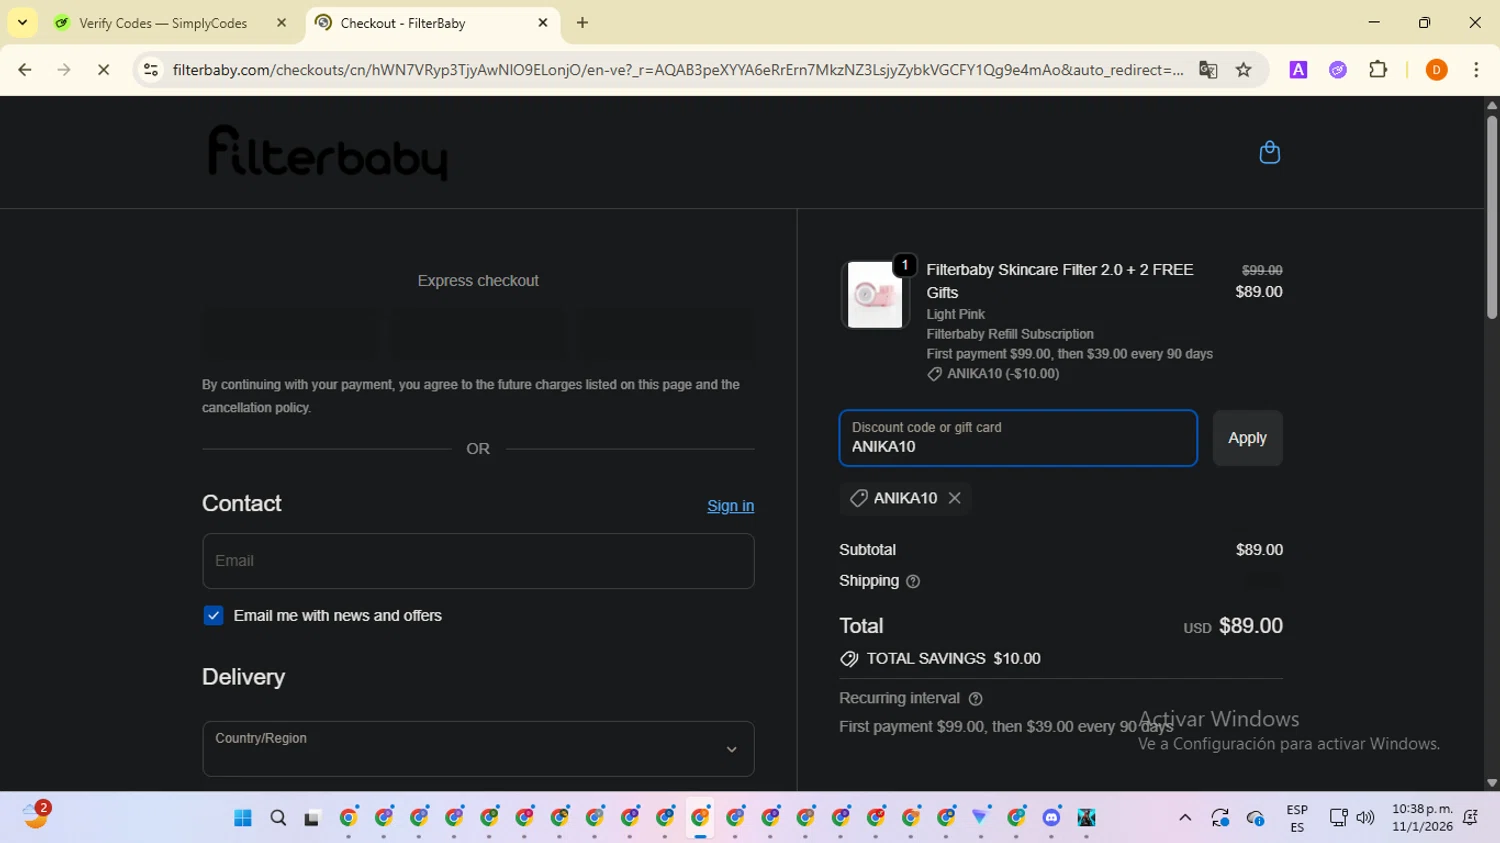Focus the discount code or gift card field
Screen dimensions: 1500x843
point(1018,438)
